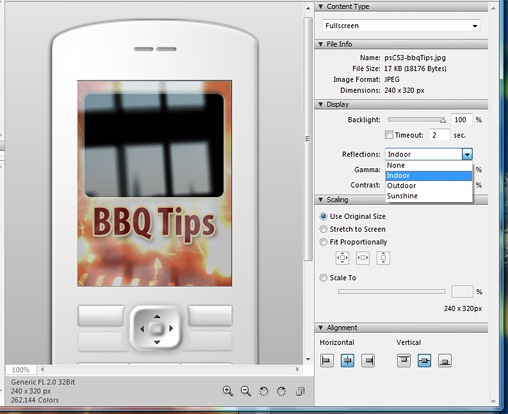Click the Scale To percentage slider
508x414 pixels.
coord(391,292)
